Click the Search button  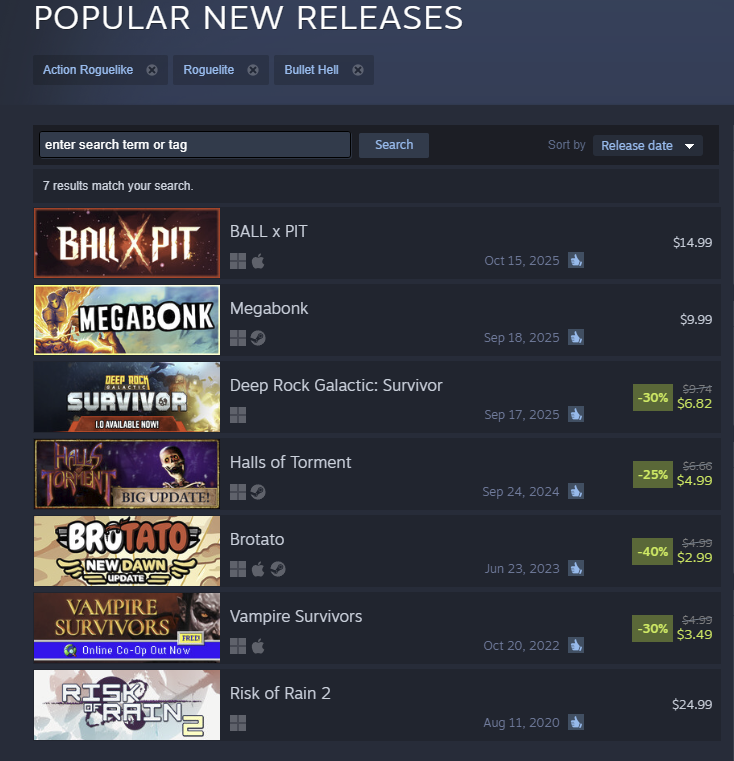point(394,145)
